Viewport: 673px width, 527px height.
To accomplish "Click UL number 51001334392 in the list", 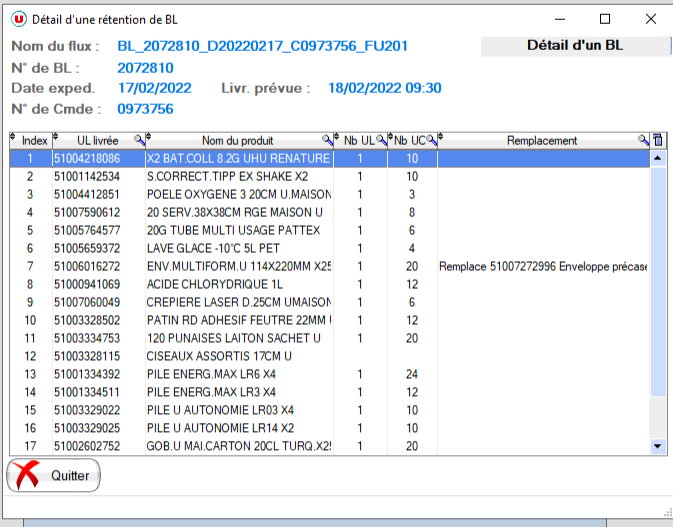I will pos(87,375).
